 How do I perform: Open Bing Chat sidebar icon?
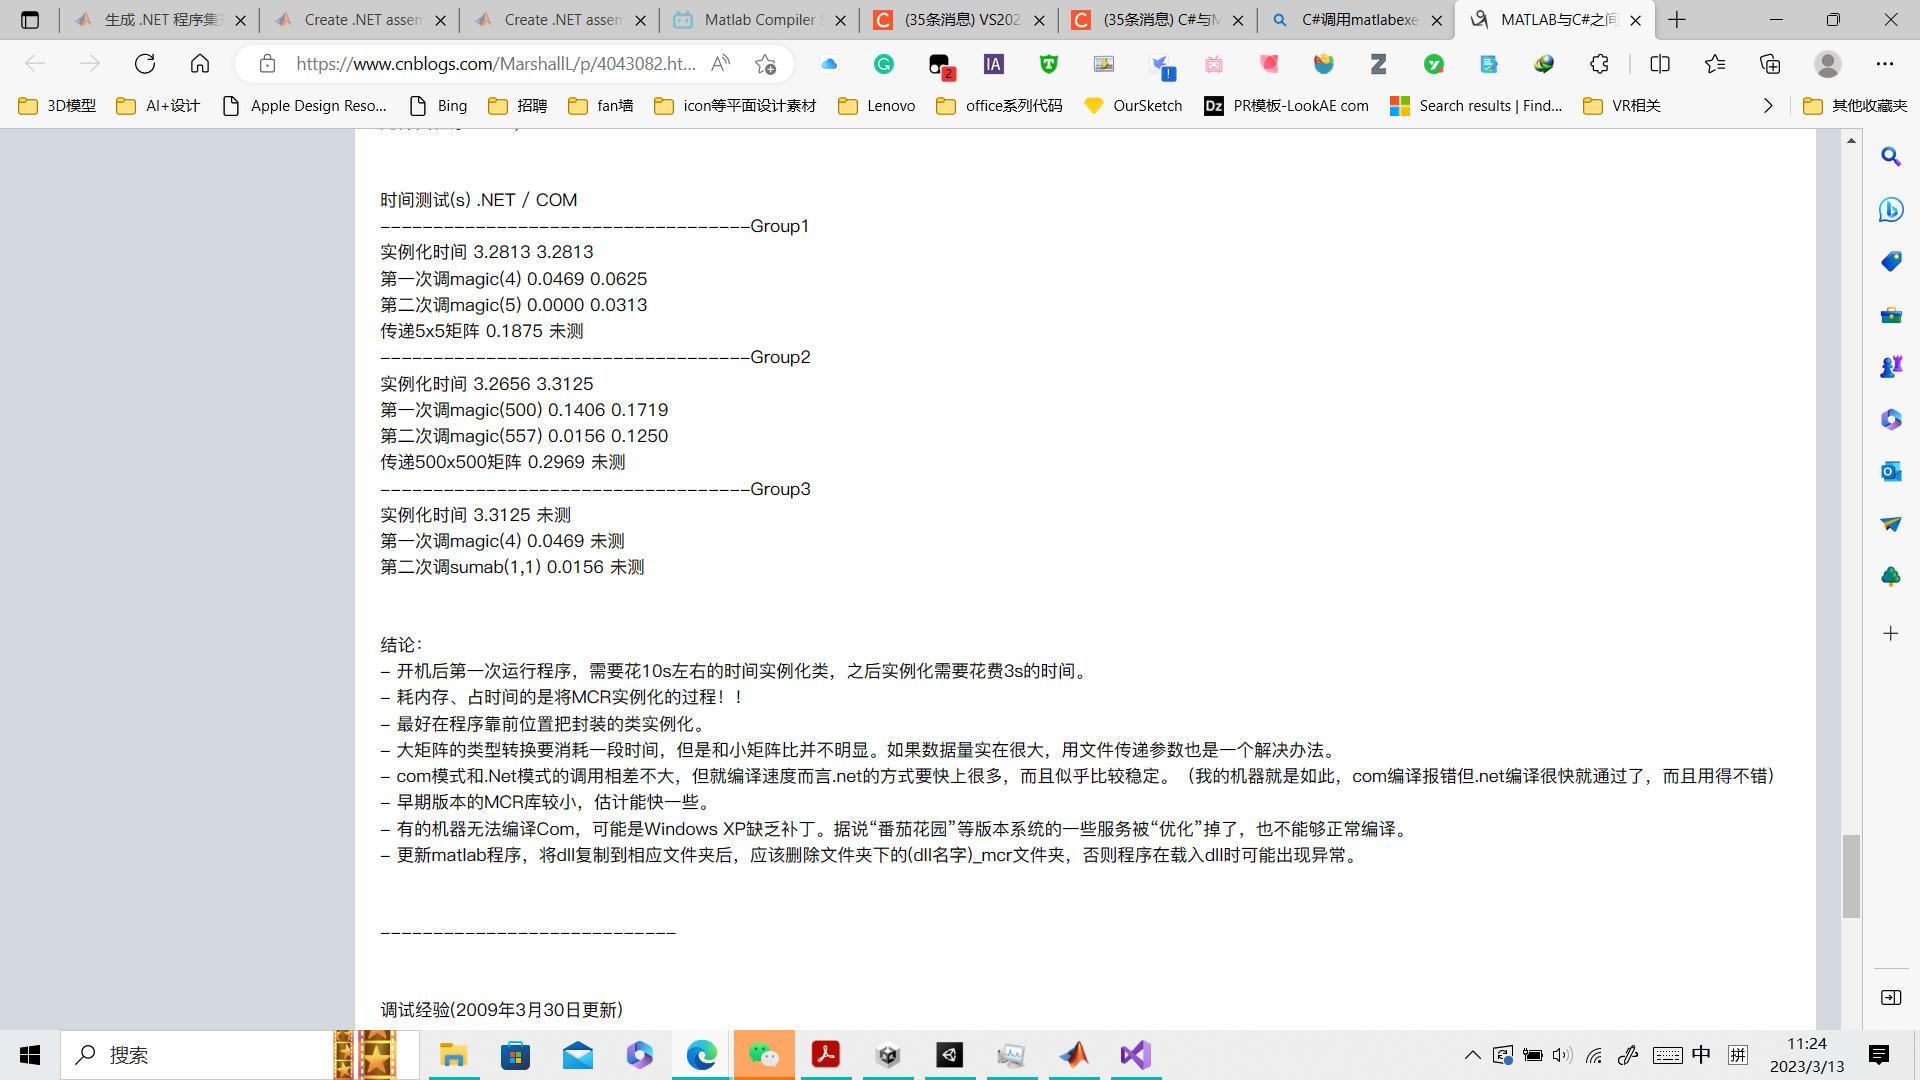coord(1890,210)
